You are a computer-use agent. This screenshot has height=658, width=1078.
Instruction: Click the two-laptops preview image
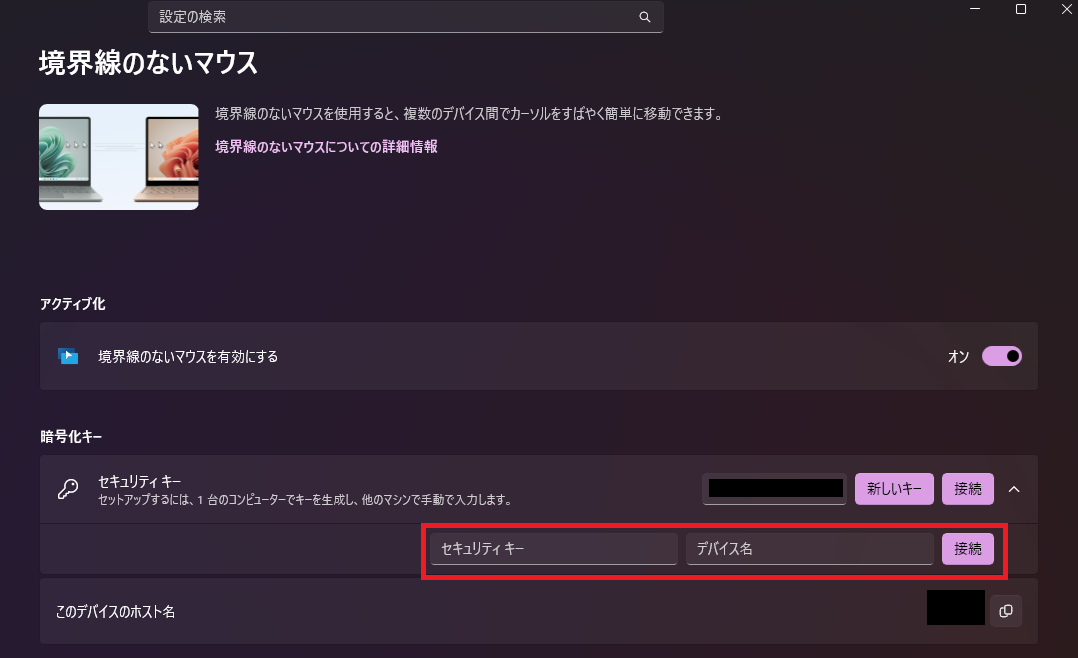click(x=118, y=157)
